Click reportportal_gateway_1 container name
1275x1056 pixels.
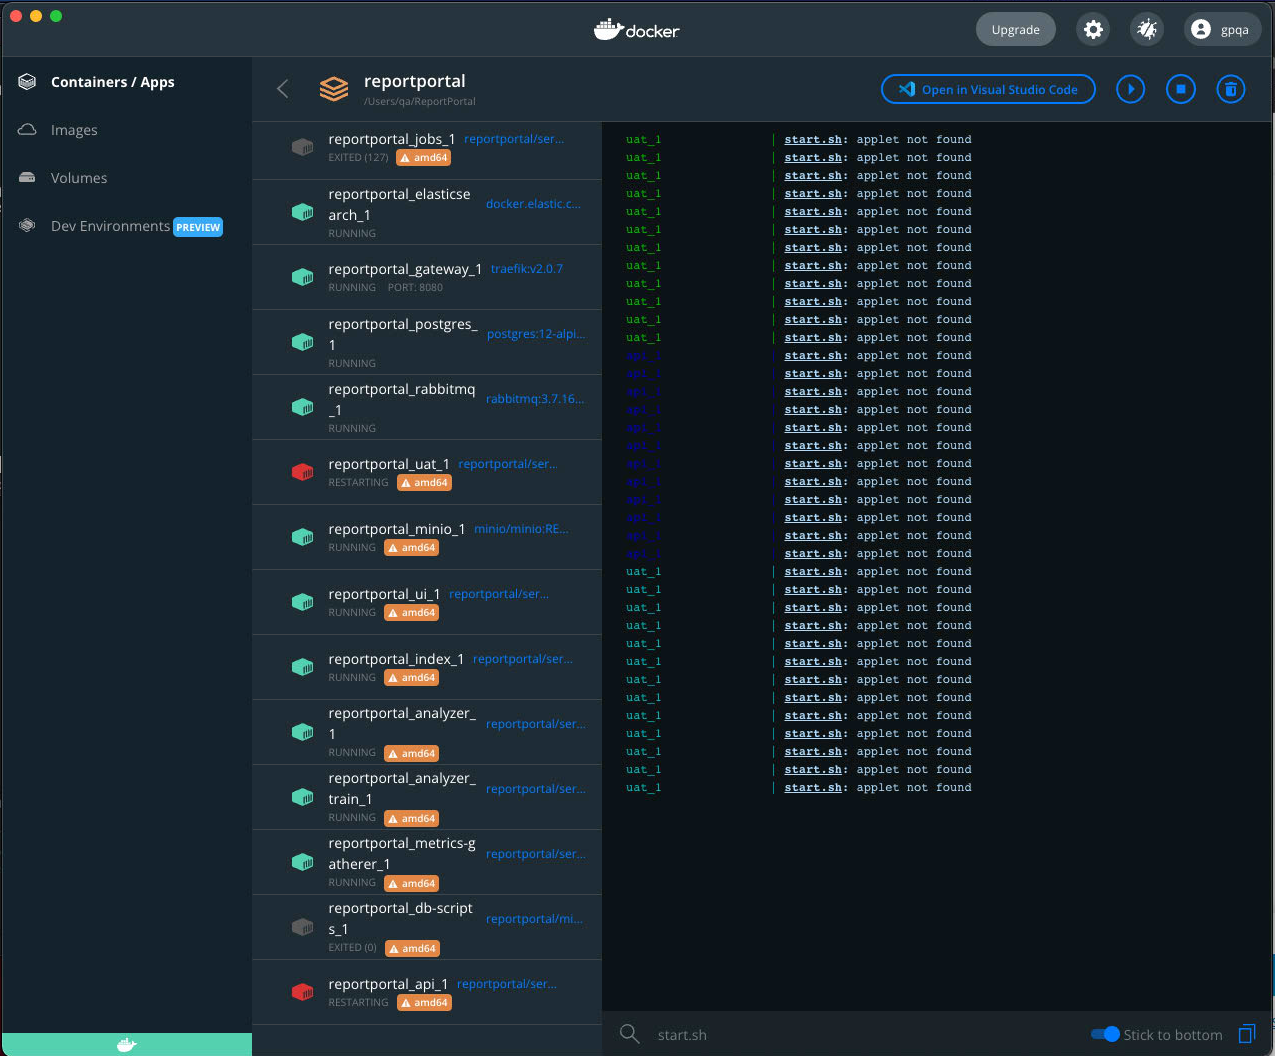pos(405,269)
